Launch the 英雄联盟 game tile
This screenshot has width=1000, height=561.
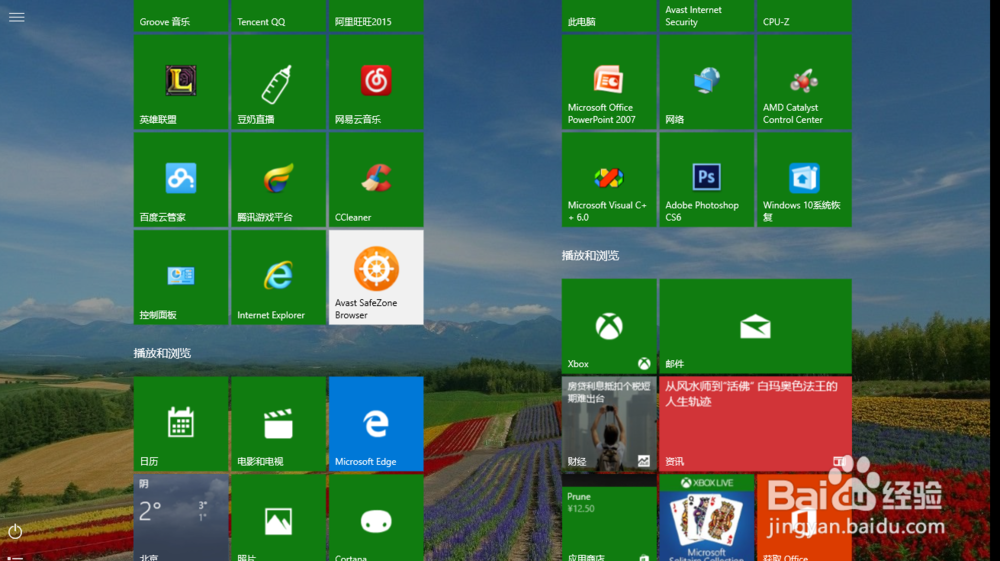(x=181, y=82)
